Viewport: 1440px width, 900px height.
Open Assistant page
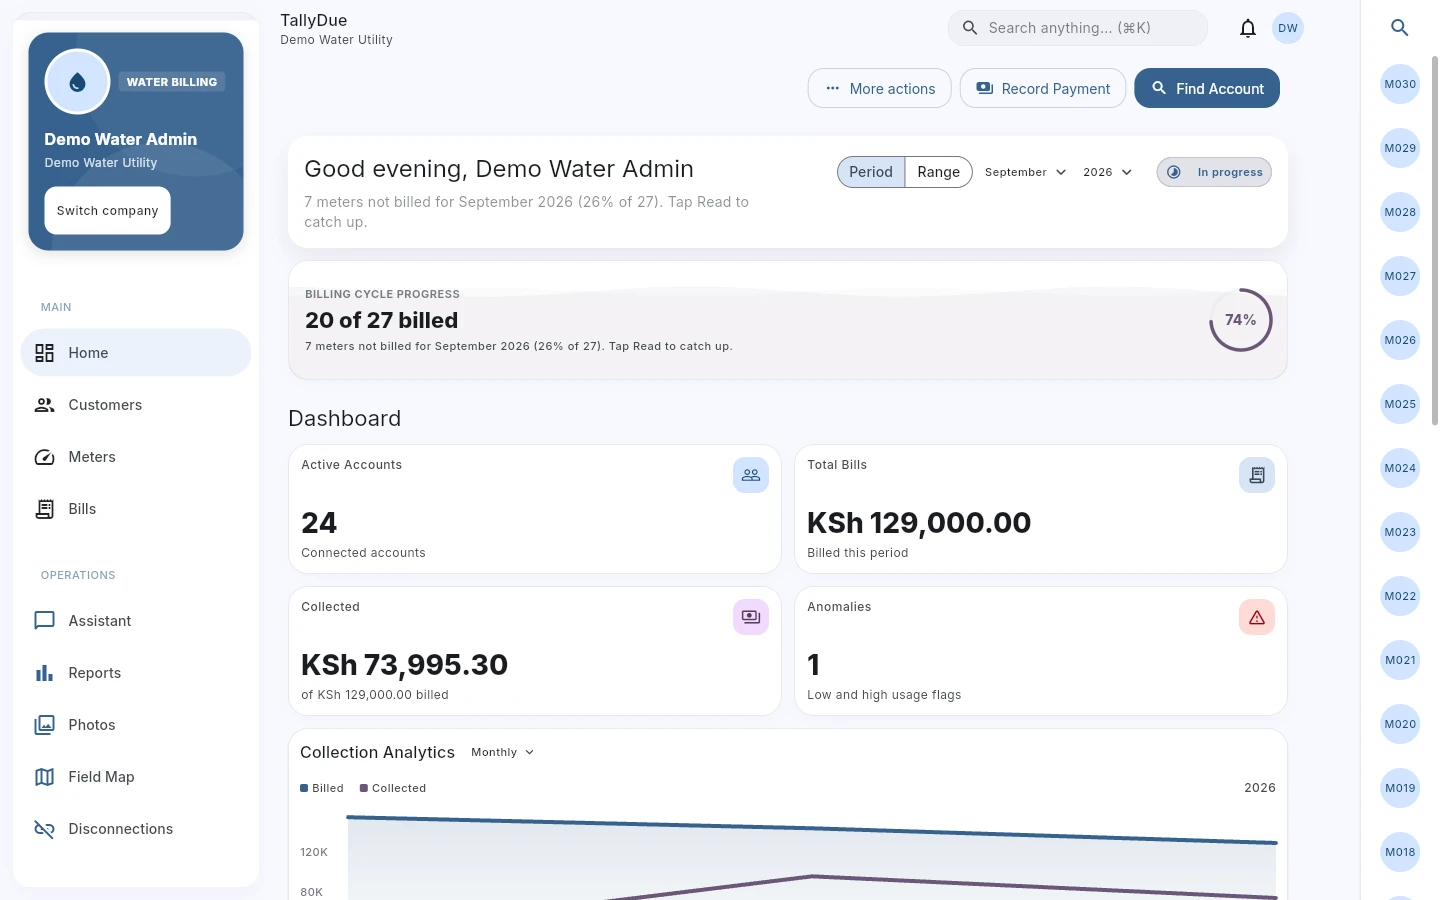136,621
